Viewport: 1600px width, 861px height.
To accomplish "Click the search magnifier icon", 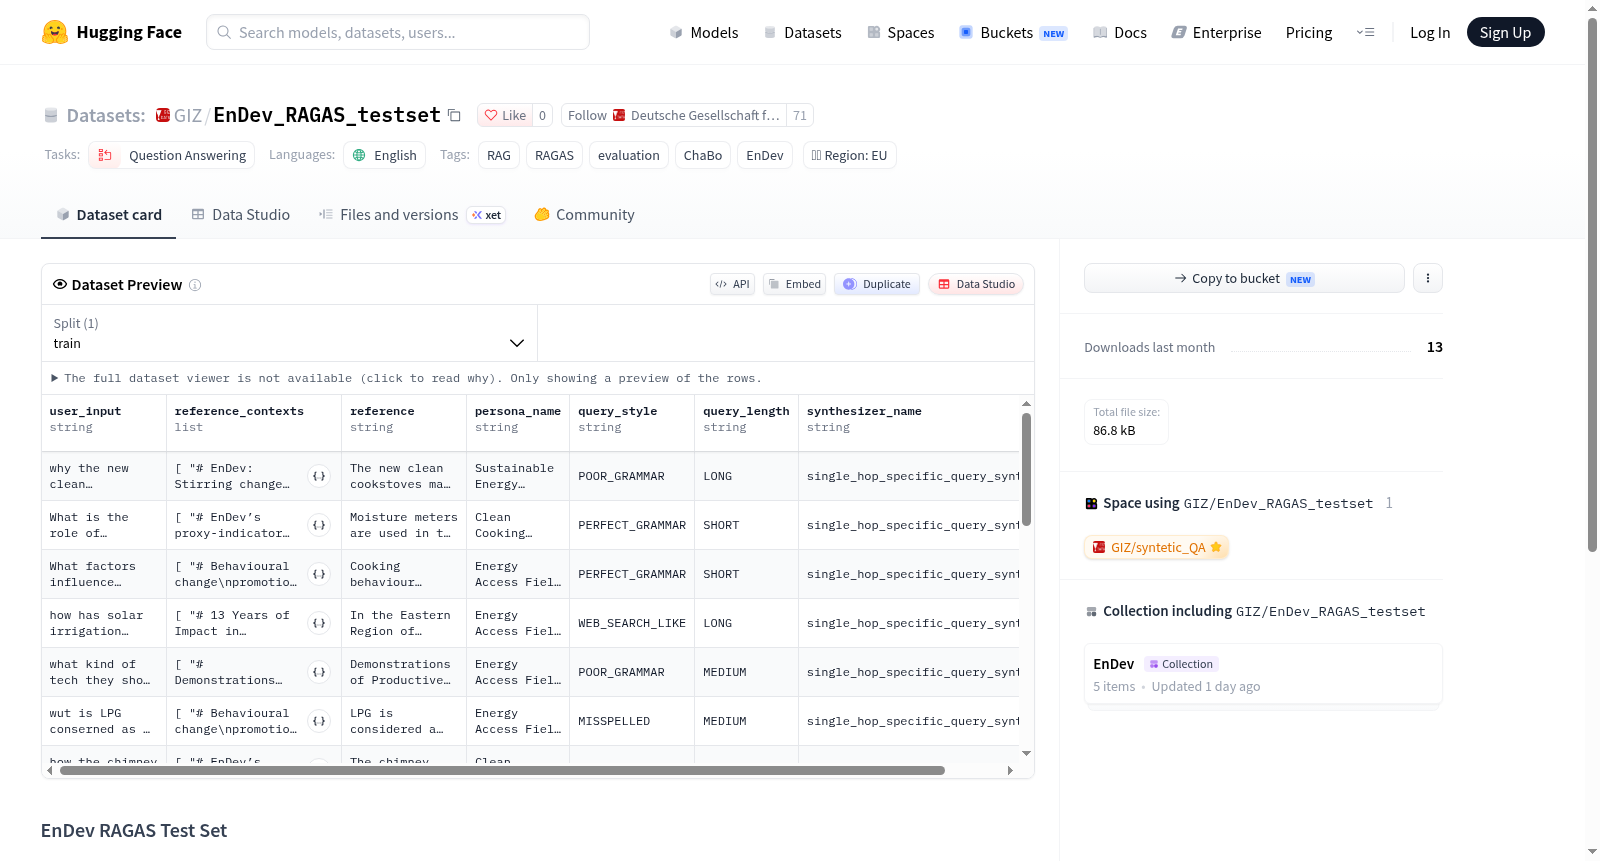I will (225, 32).
